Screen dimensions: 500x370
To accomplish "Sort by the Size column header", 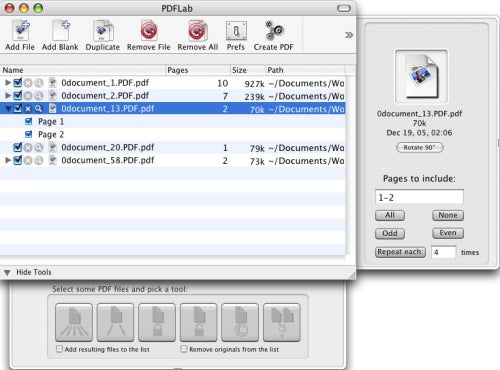I will [x=248, y=70].
